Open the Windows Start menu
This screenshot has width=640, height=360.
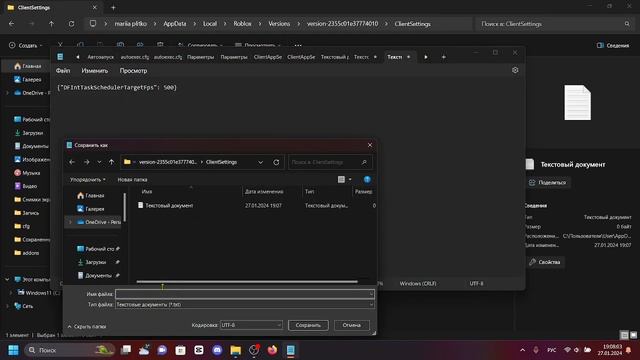pyautogui.click(x=13, y=350)
